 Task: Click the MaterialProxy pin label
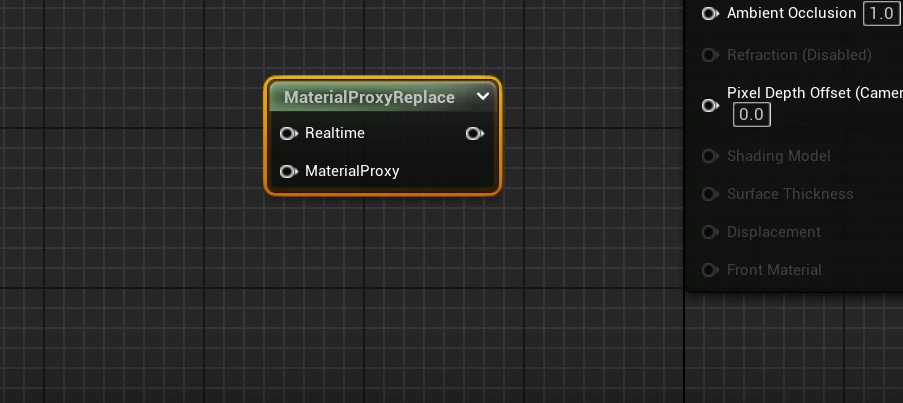[352, 171]
